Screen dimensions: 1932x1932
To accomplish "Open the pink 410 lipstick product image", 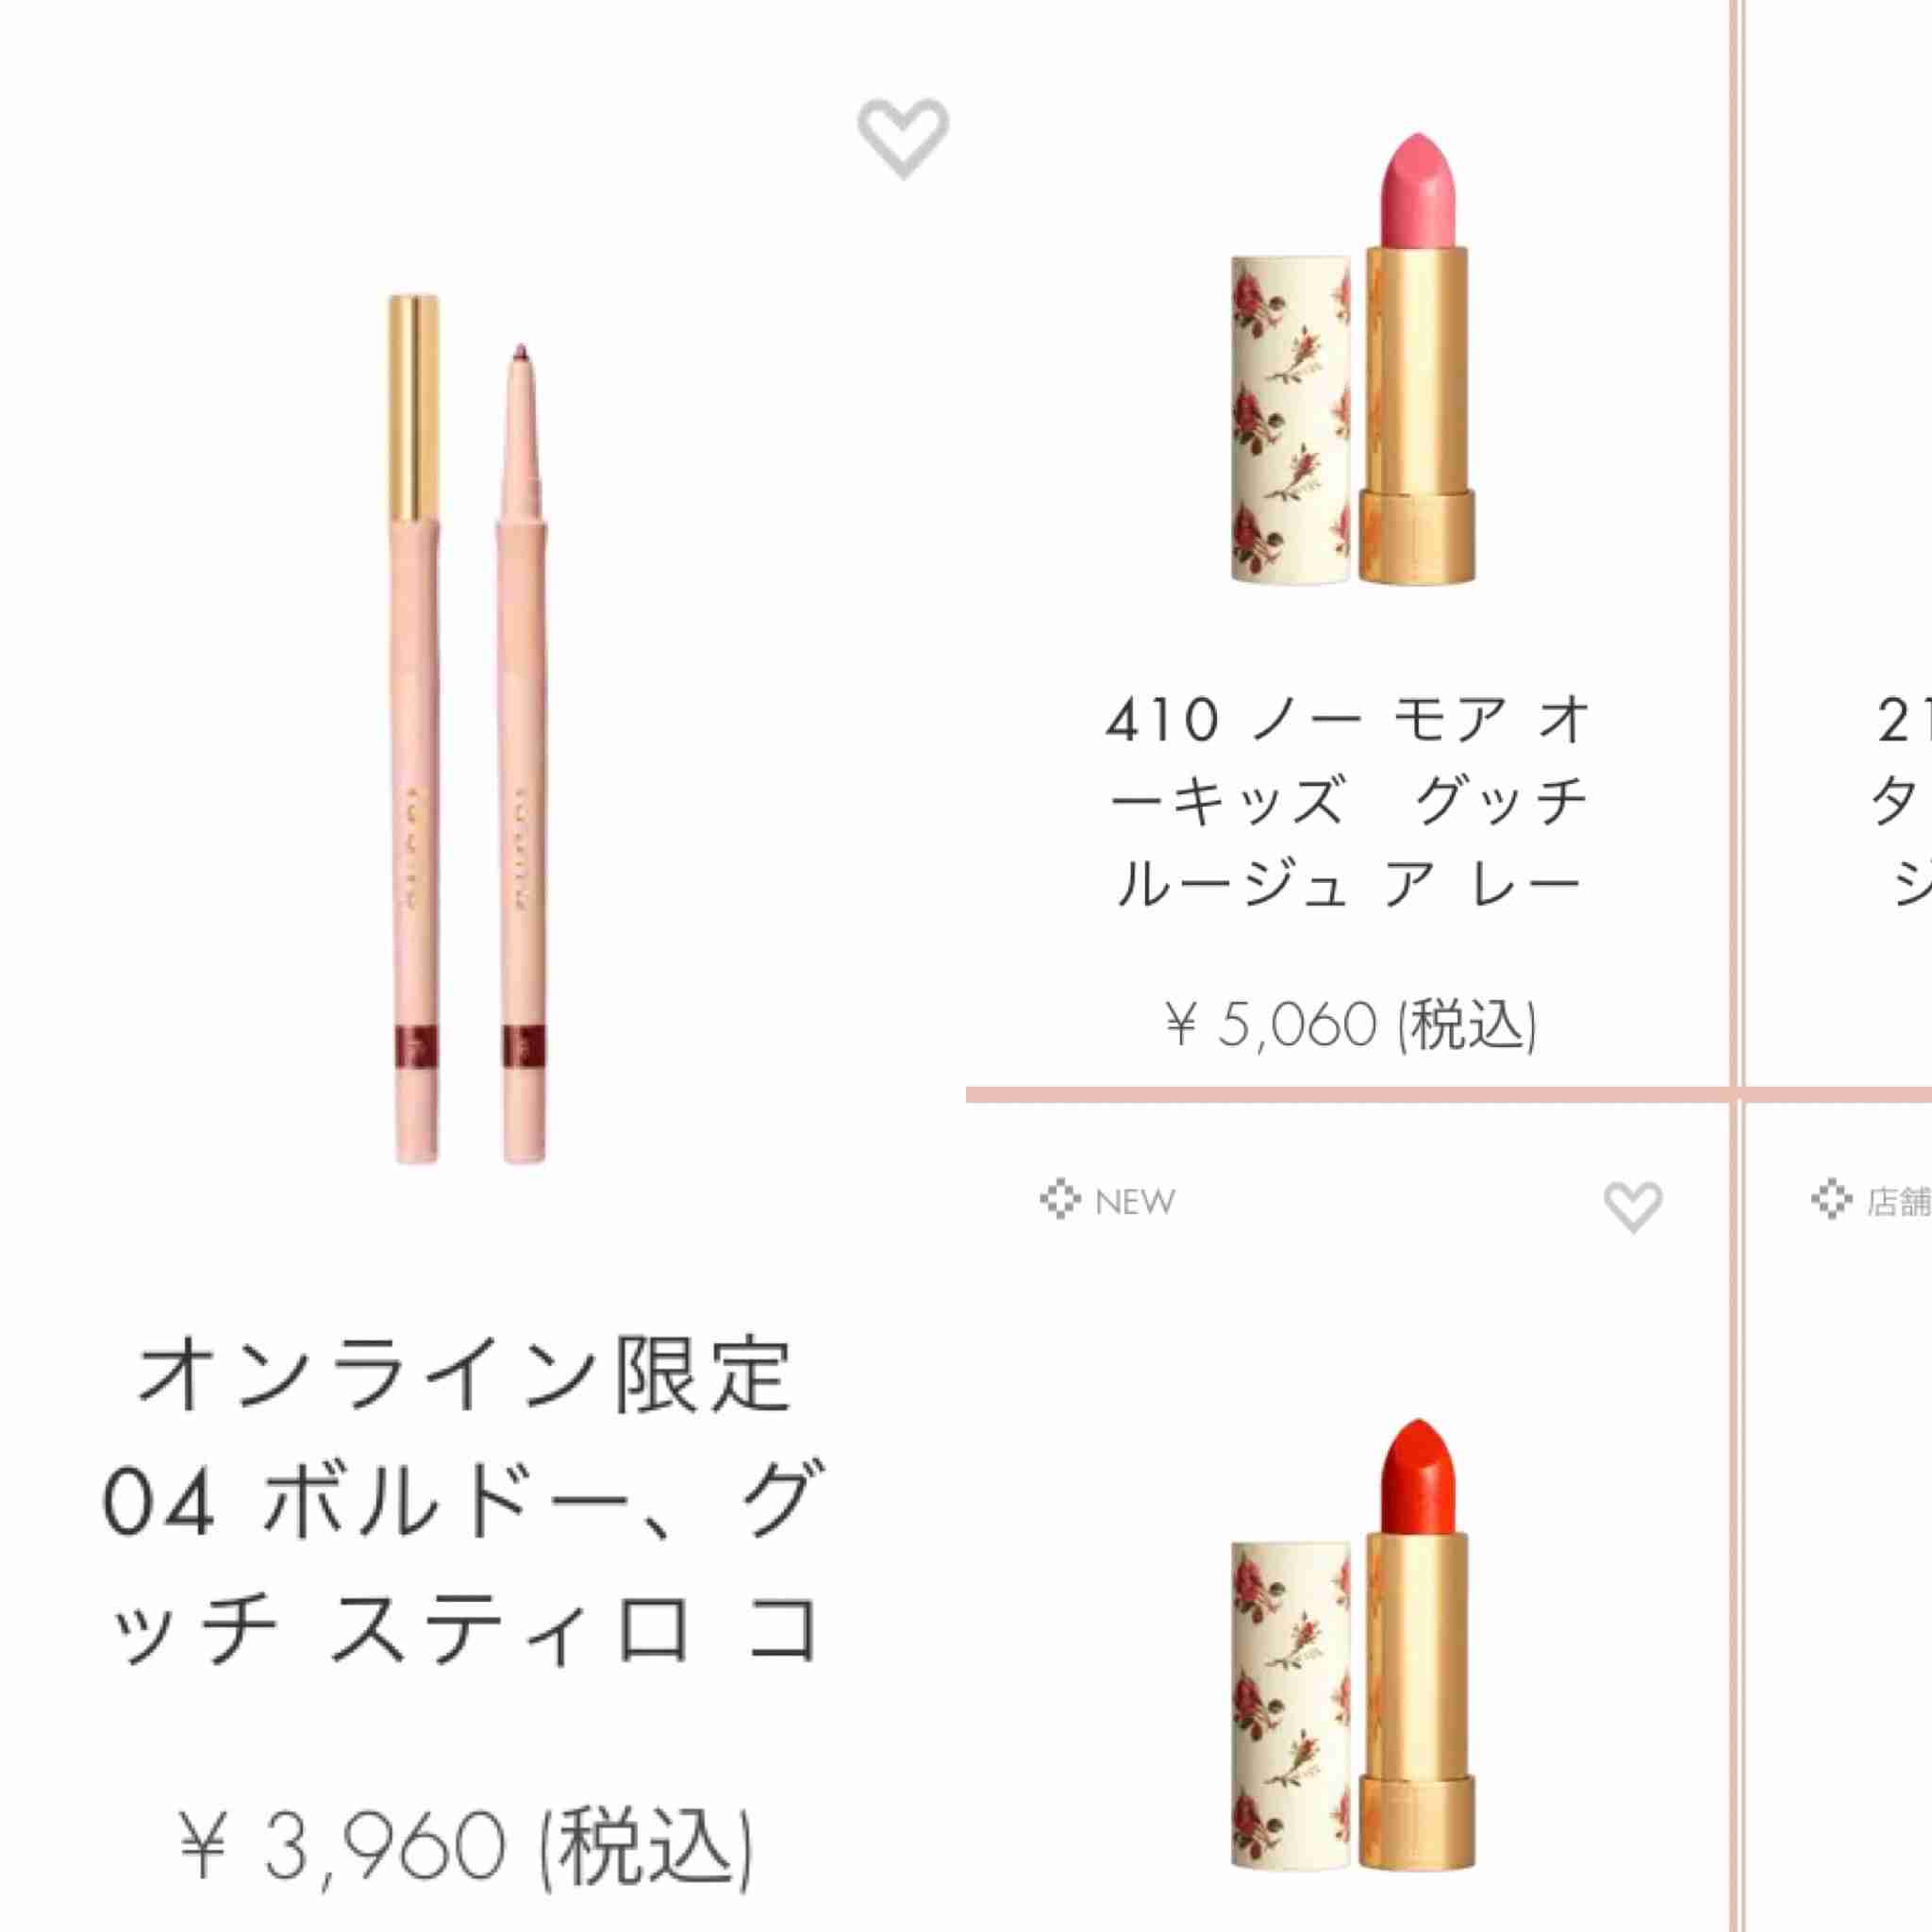I will click(x=1352, y=358).
